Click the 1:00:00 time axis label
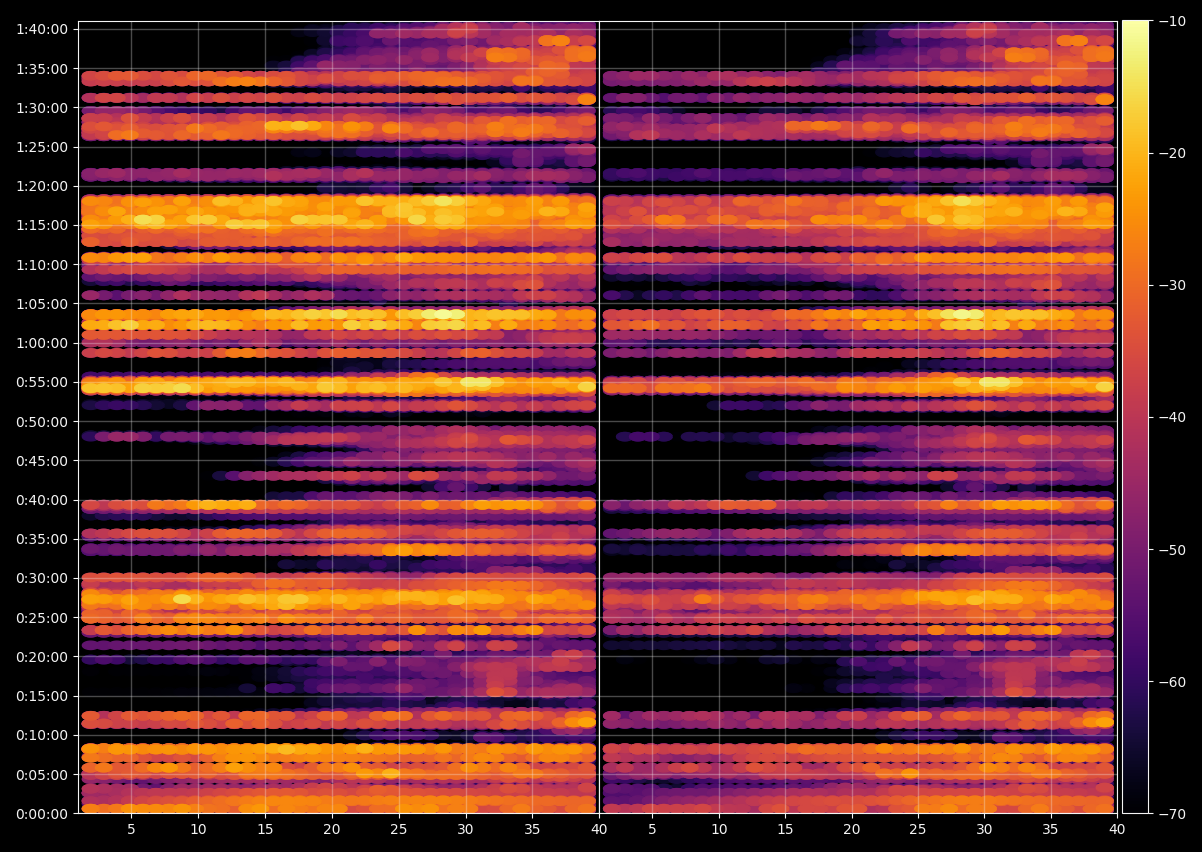Viewport: 1202px width, 852px height. point(42,343)
